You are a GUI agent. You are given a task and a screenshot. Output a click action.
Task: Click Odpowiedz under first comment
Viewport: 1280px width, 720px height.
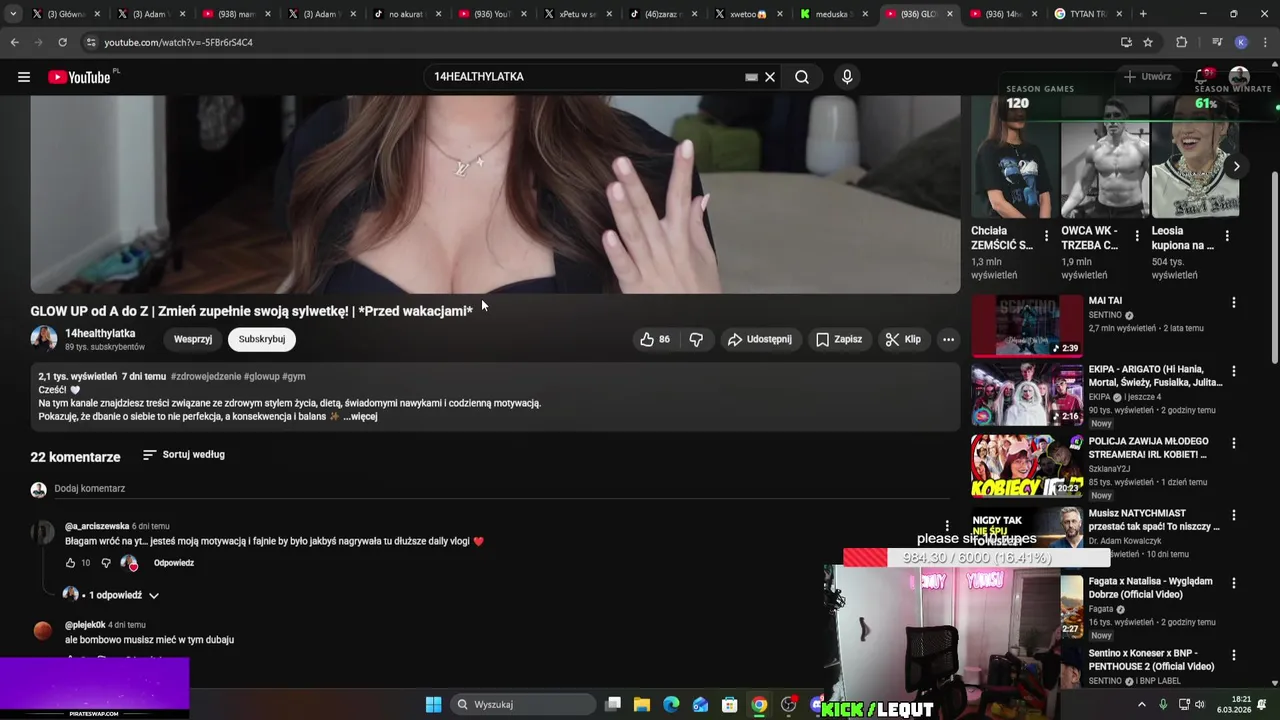tap(174, 563)
